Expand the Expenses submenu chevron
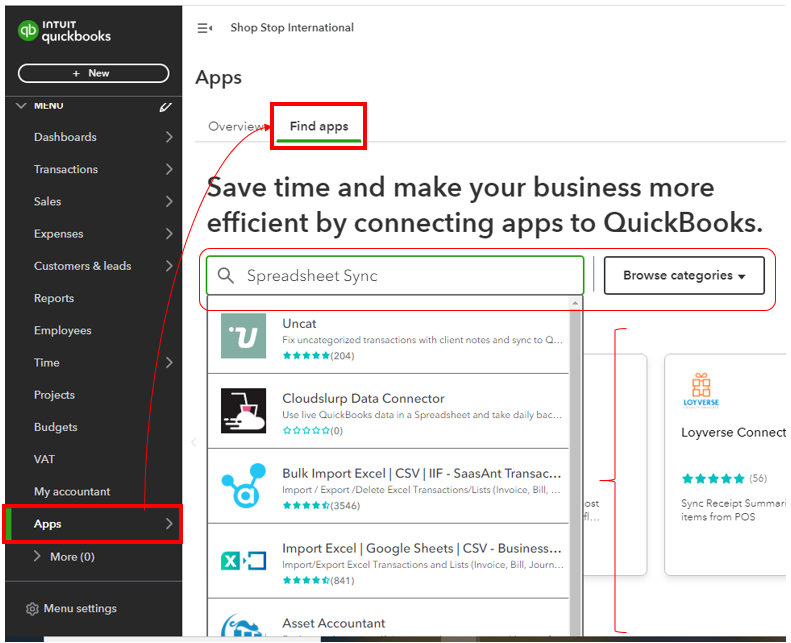The height and width of the screenshot is (643, 791). [x=169, y=234]
